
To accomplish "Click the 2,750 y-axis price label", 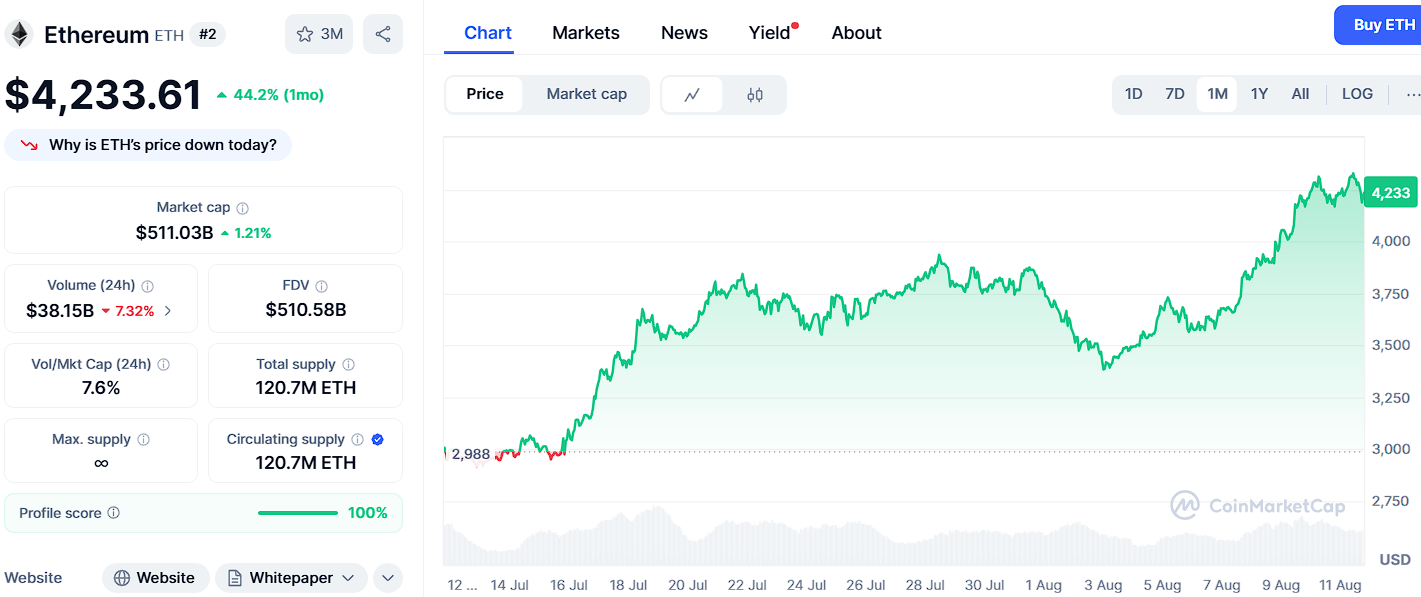I will tap(1391, 501).
